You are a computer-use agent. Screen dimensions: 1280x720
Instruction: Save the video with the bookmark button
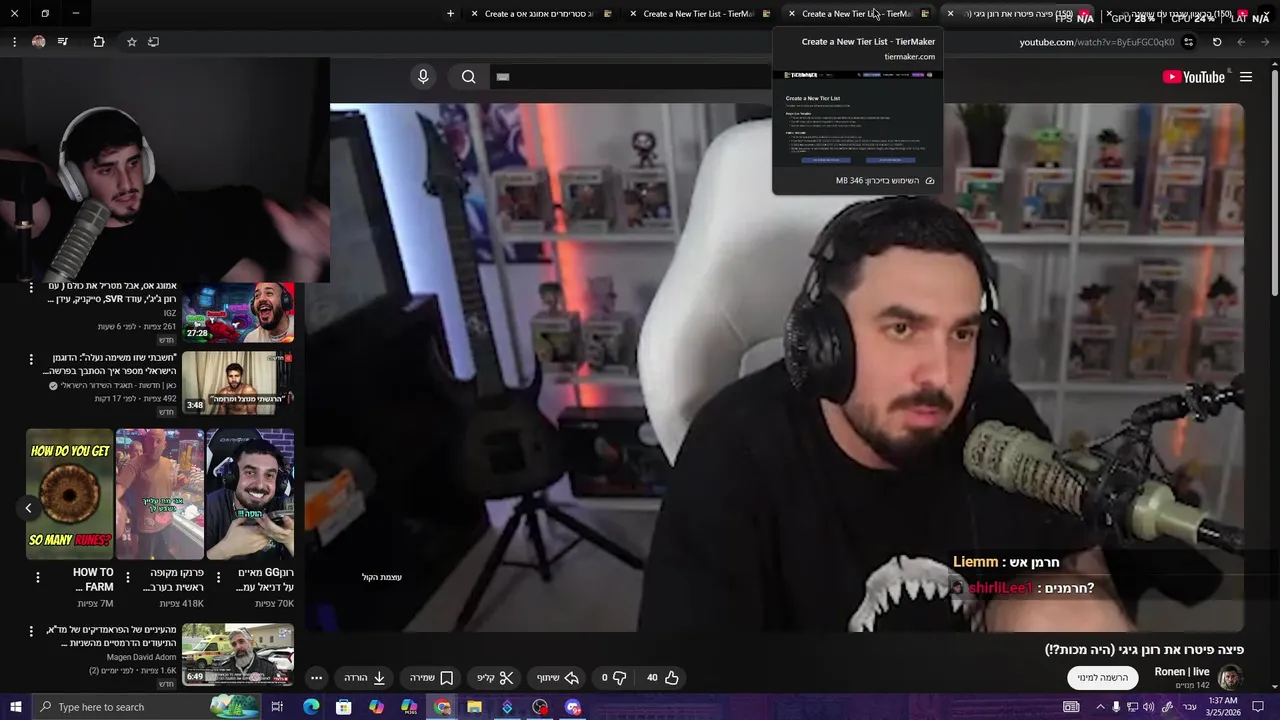coord(432,678)
